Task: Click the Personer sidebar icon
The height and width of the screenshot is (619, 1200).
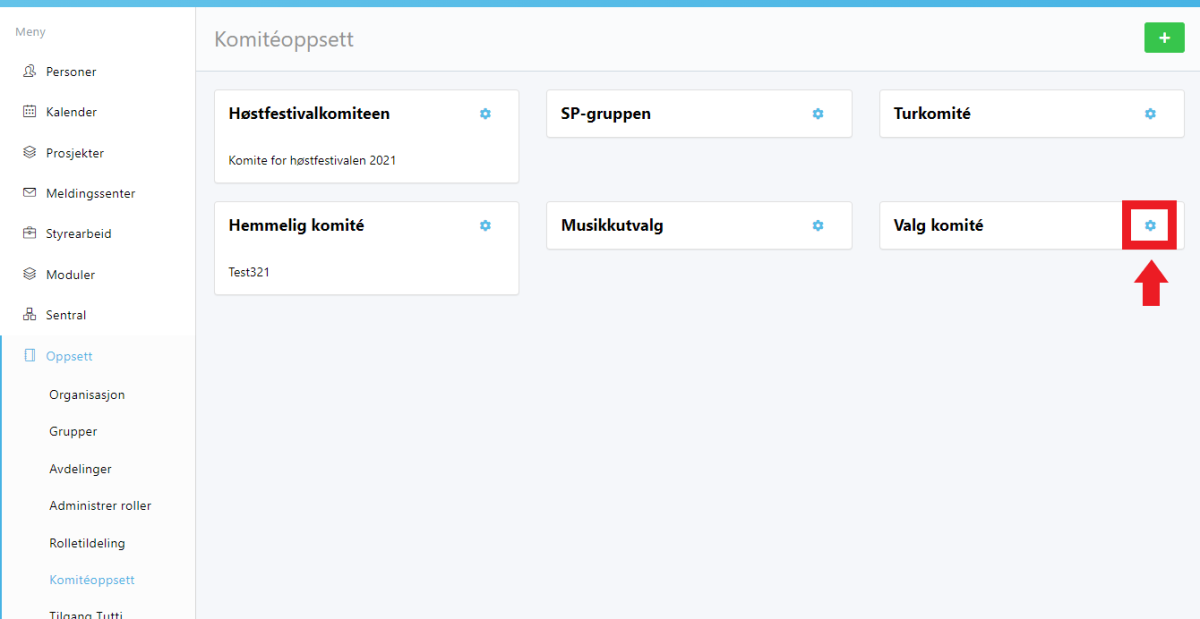Action: [x=29, y=72]
